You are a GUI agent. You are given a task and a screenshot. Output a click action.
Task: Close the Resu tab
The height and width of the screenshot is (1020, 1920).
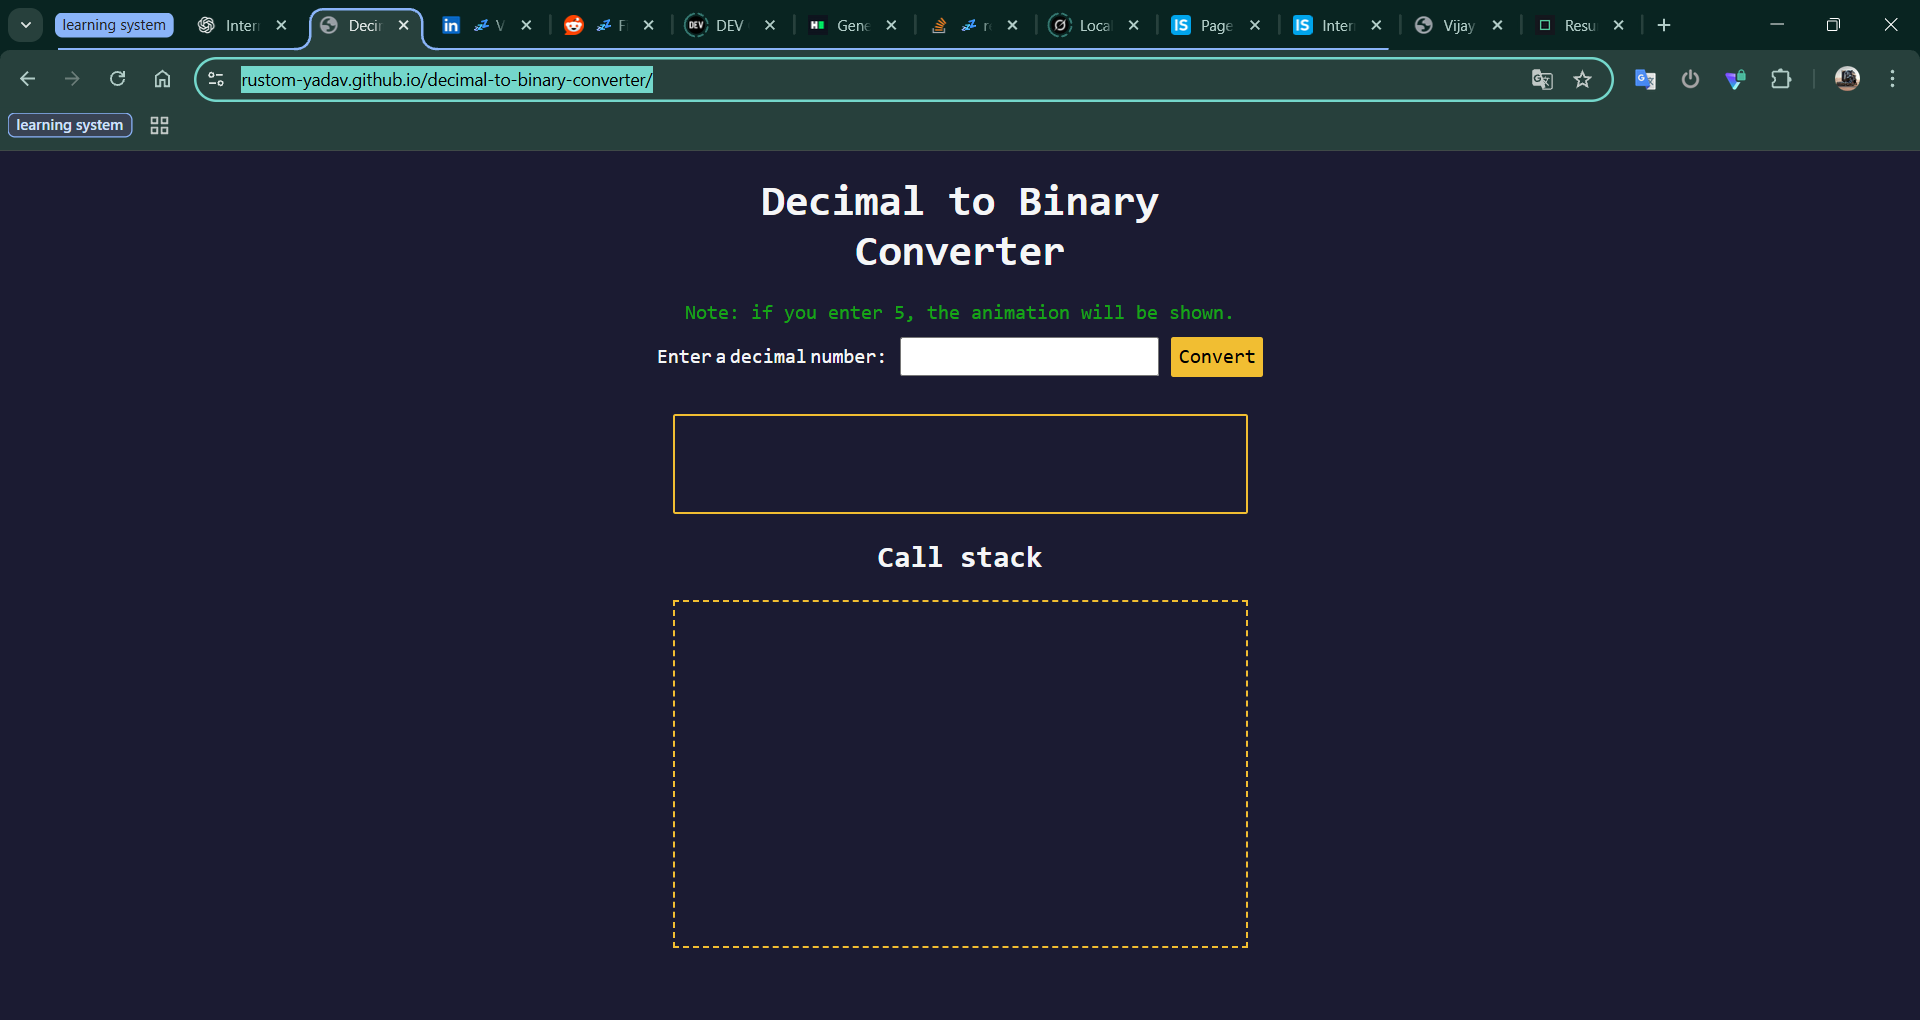[x=1619, y=25]
